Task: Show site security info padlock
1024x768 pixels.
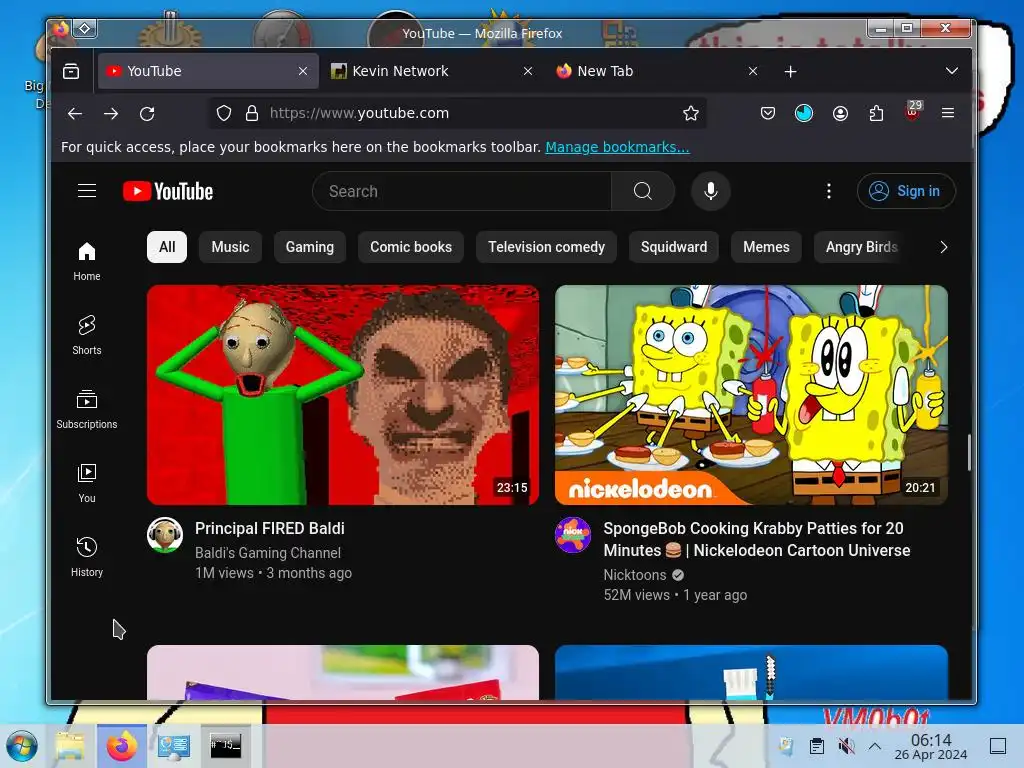Action: pyautogui.click(x=251, y=113)
